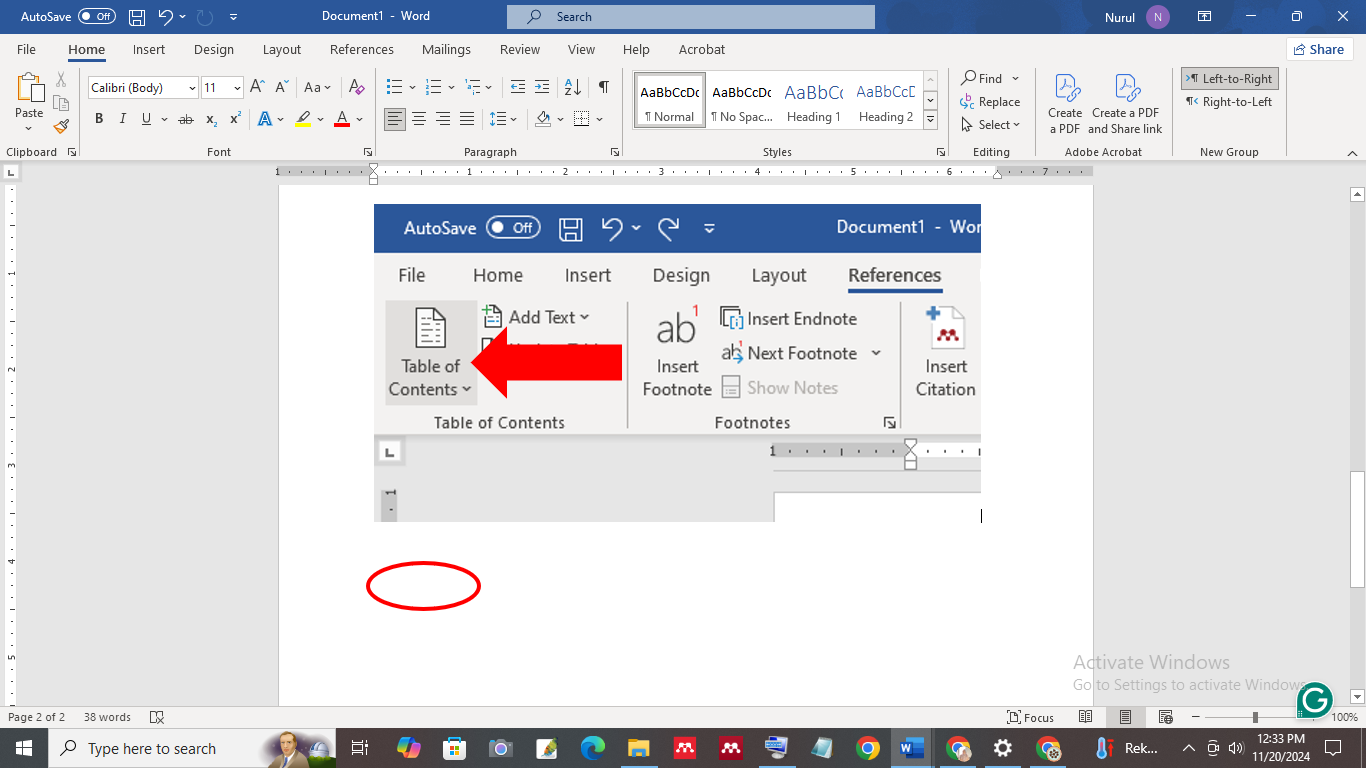Click the vertical scrollbar thumb
1366x768 pixels.
pos(1357,529)
